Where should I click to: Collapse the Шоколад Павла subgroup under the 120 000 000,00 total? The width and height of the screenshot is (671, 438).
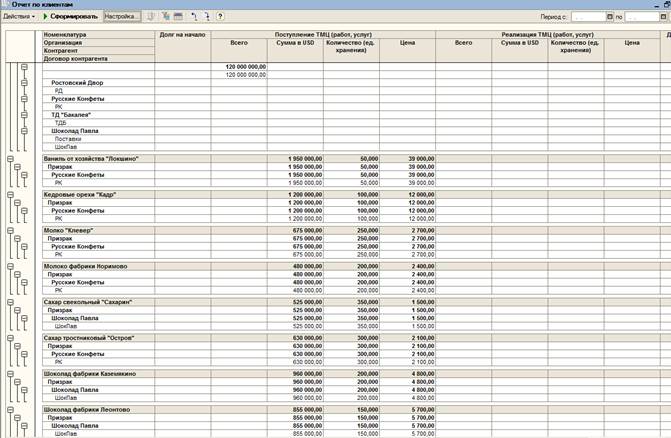pos(24,131)
